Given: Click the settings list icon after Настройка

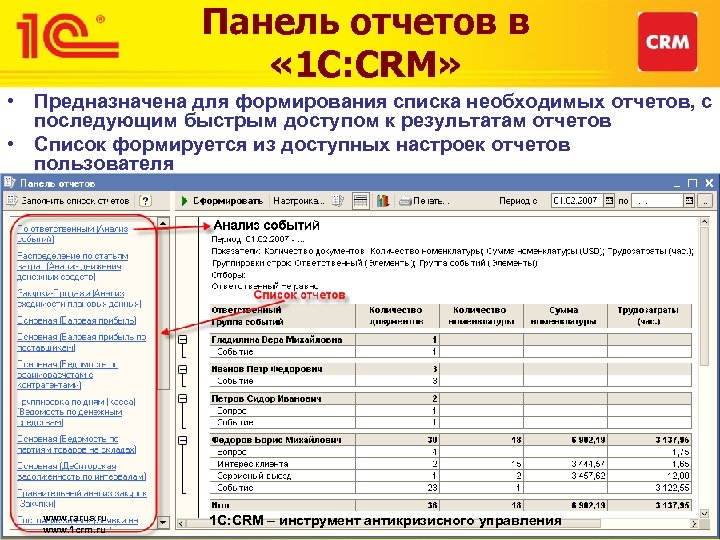Looking at the screenshot, I should [x=338, y=201].
